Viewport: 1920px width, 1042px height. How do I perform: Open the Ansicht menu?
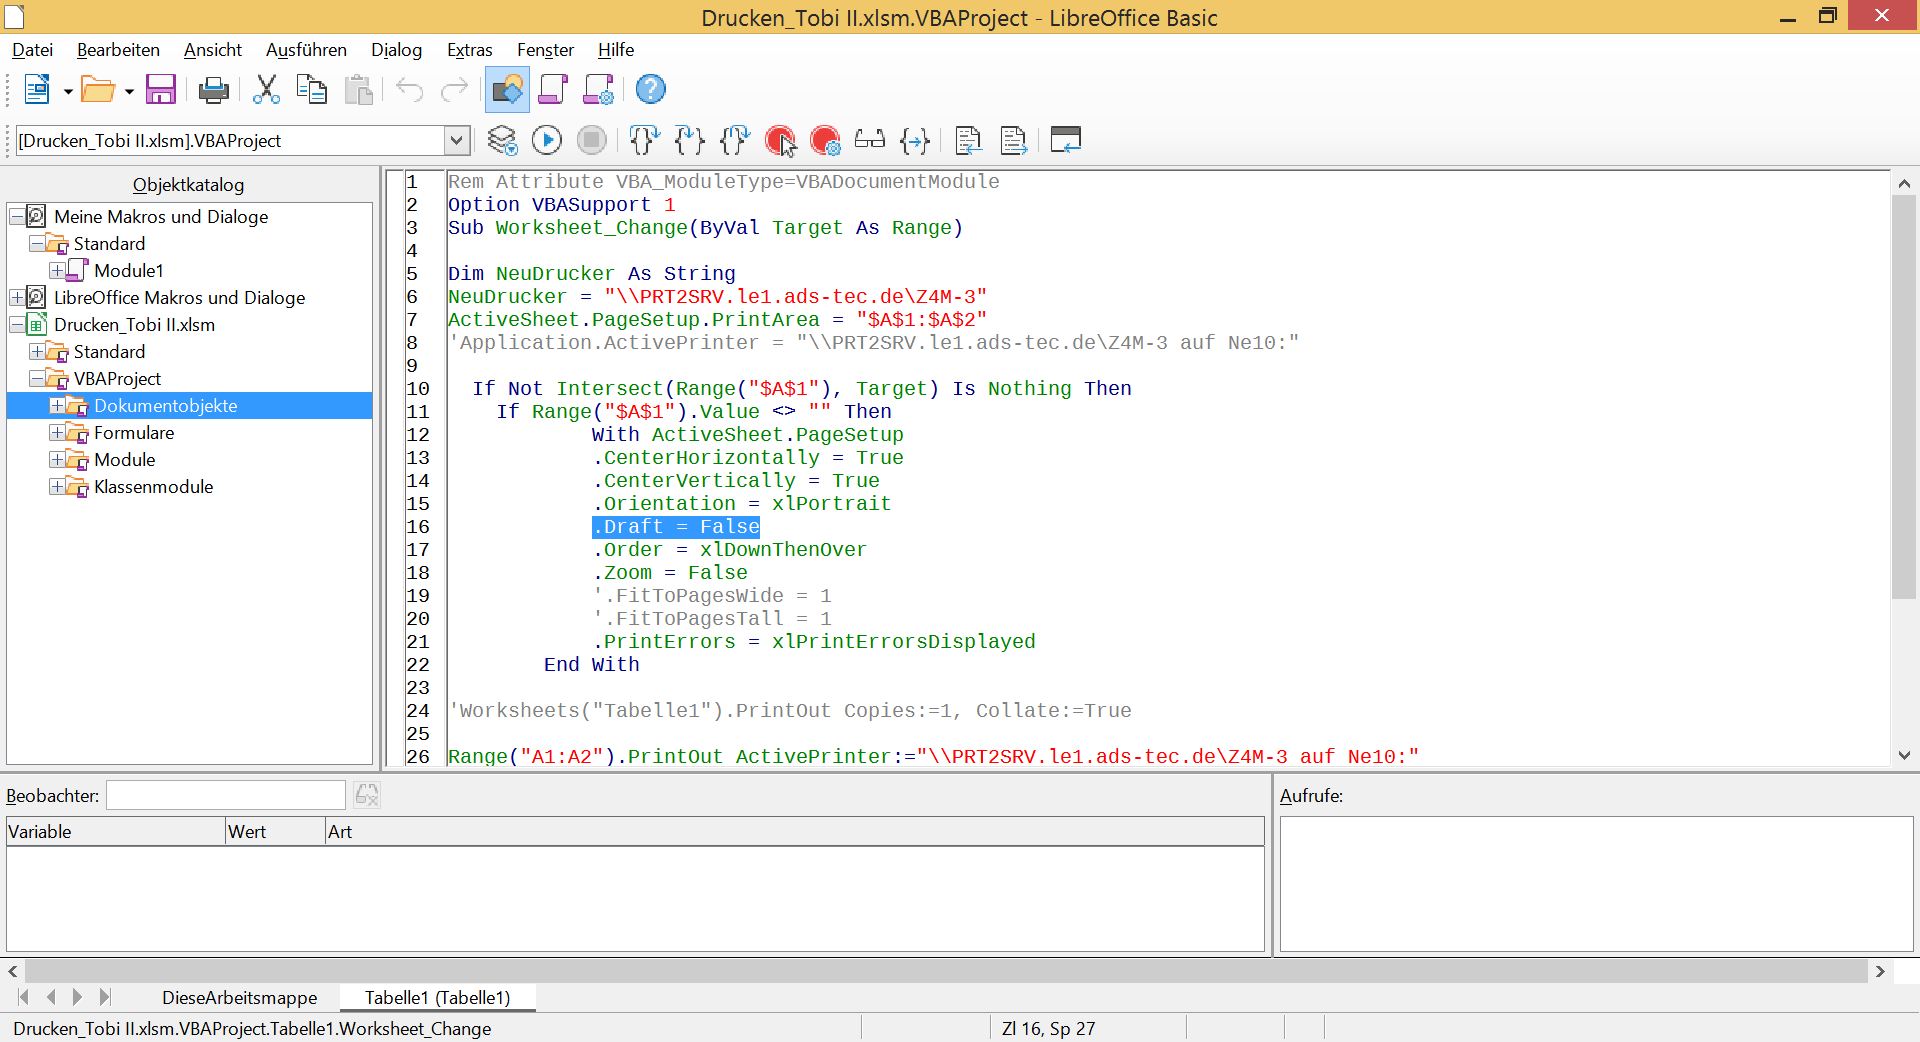coord(213,50)
